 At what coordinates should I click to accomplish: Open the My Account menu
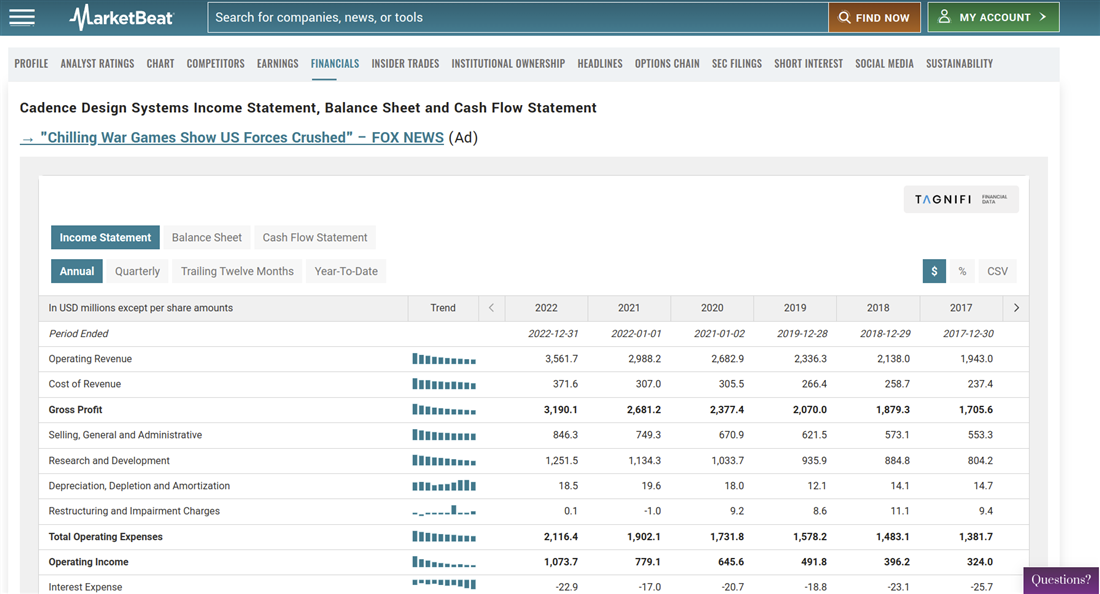993,17
